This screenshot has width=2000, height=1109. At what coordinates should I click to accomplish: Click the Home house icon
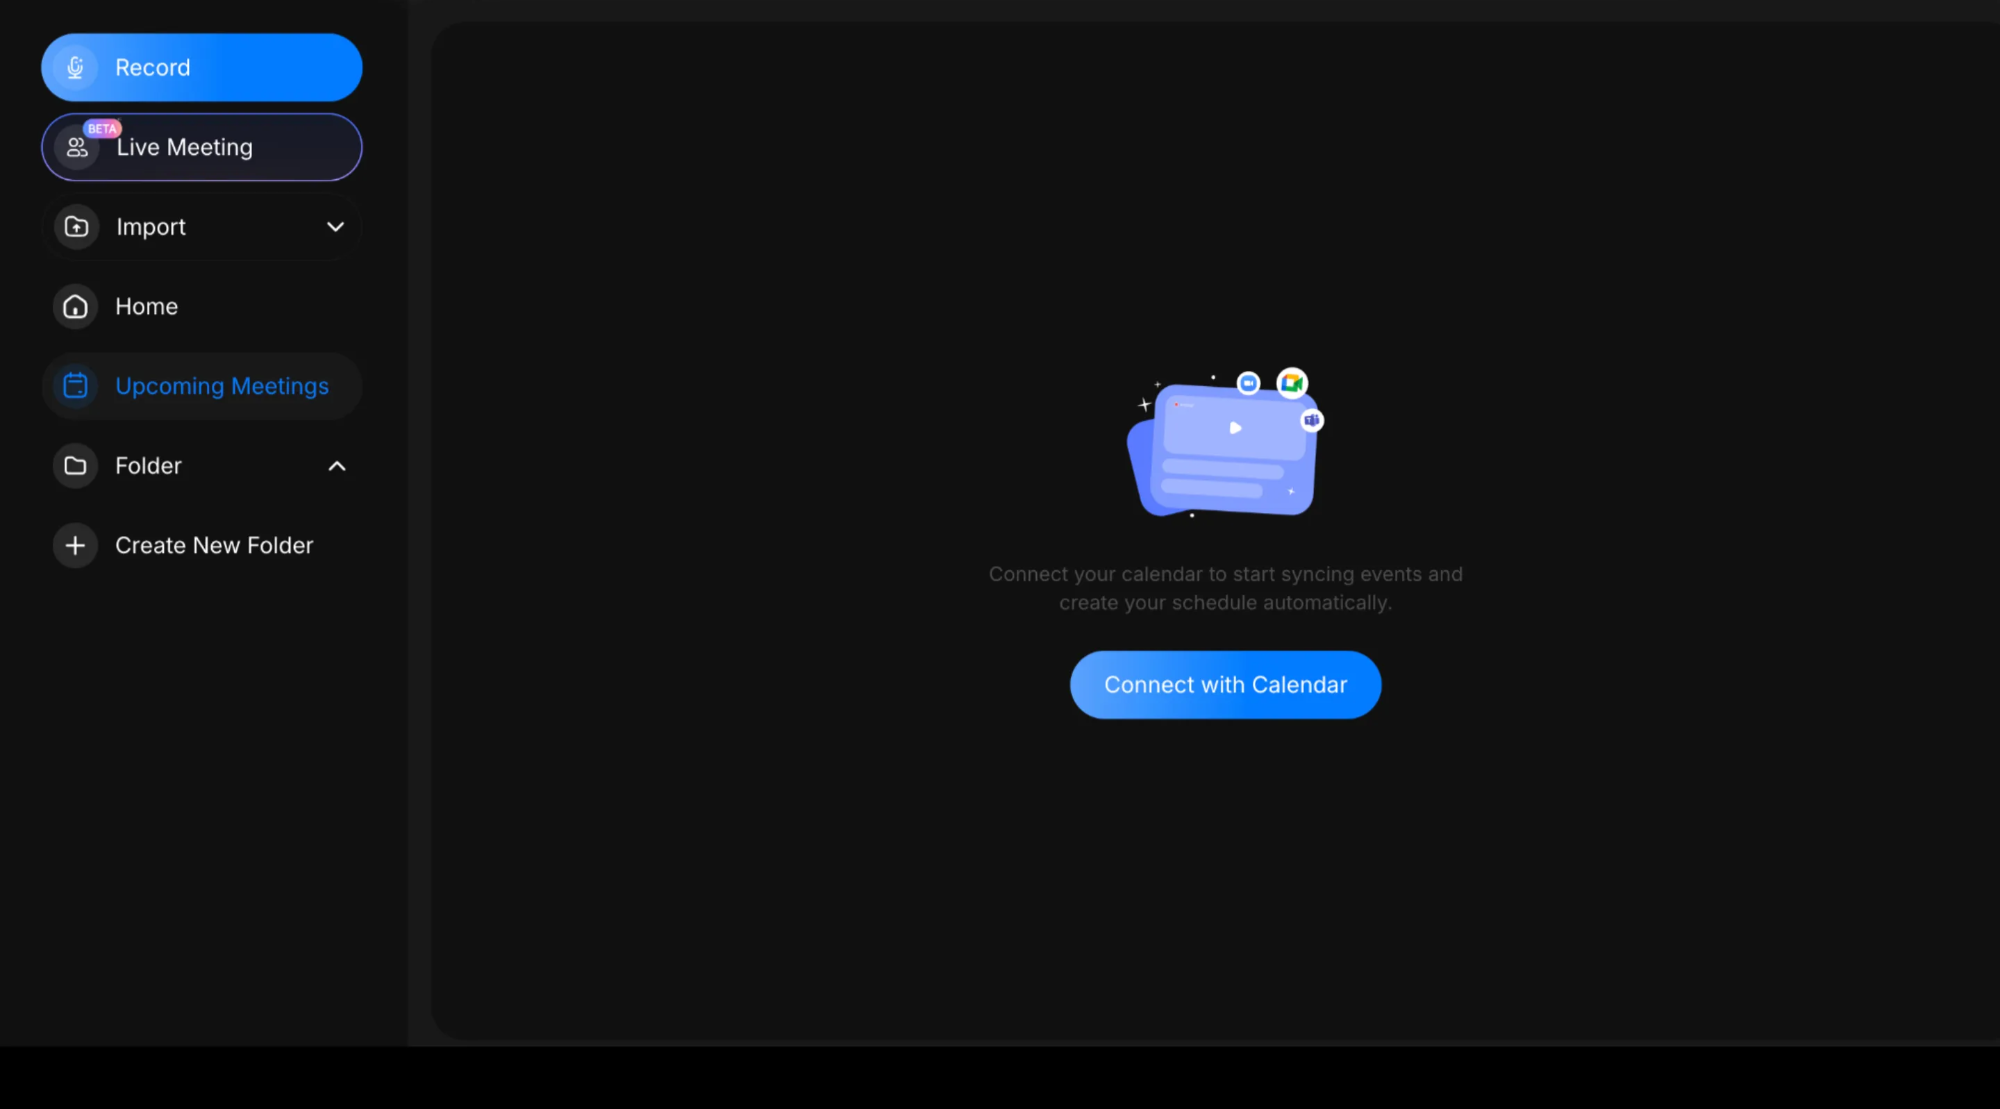tap(75, 306)
